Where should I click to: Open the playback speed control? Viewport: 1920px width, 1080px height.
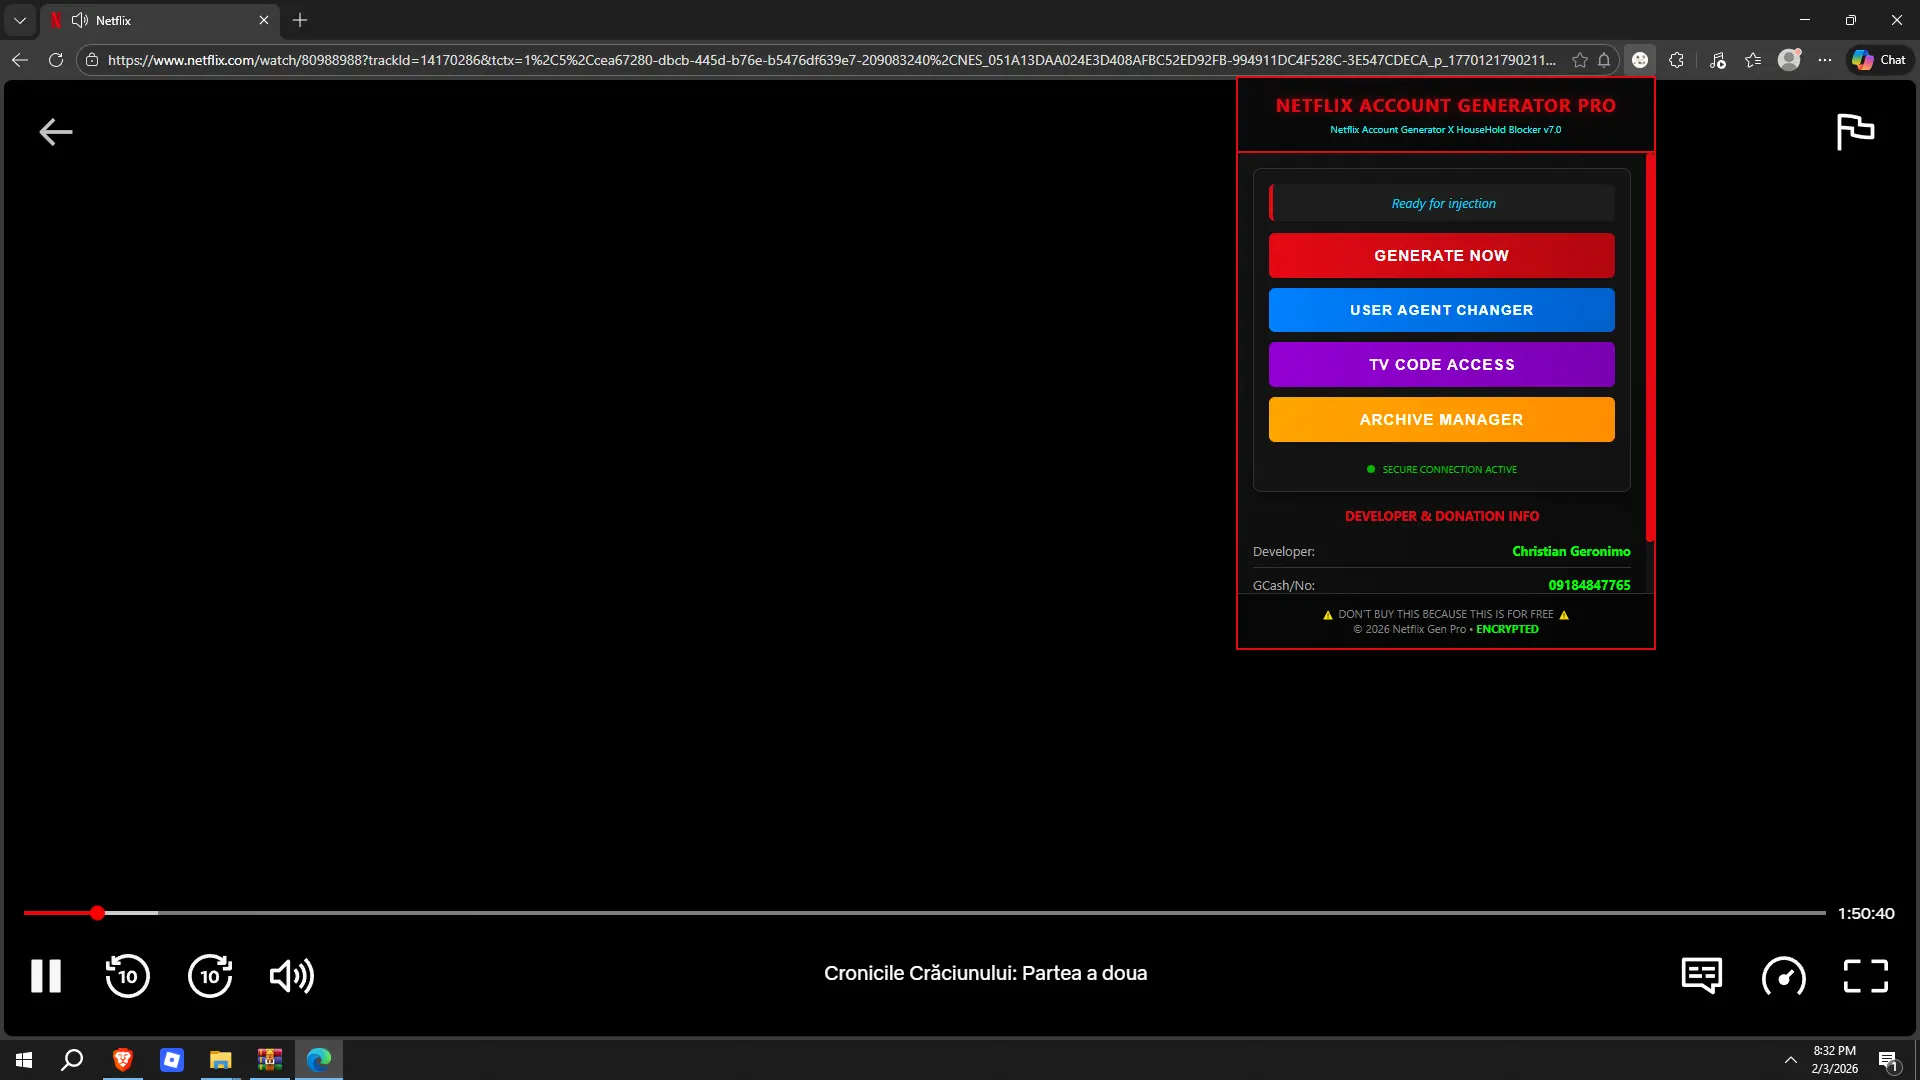[x=1784, y=976]
